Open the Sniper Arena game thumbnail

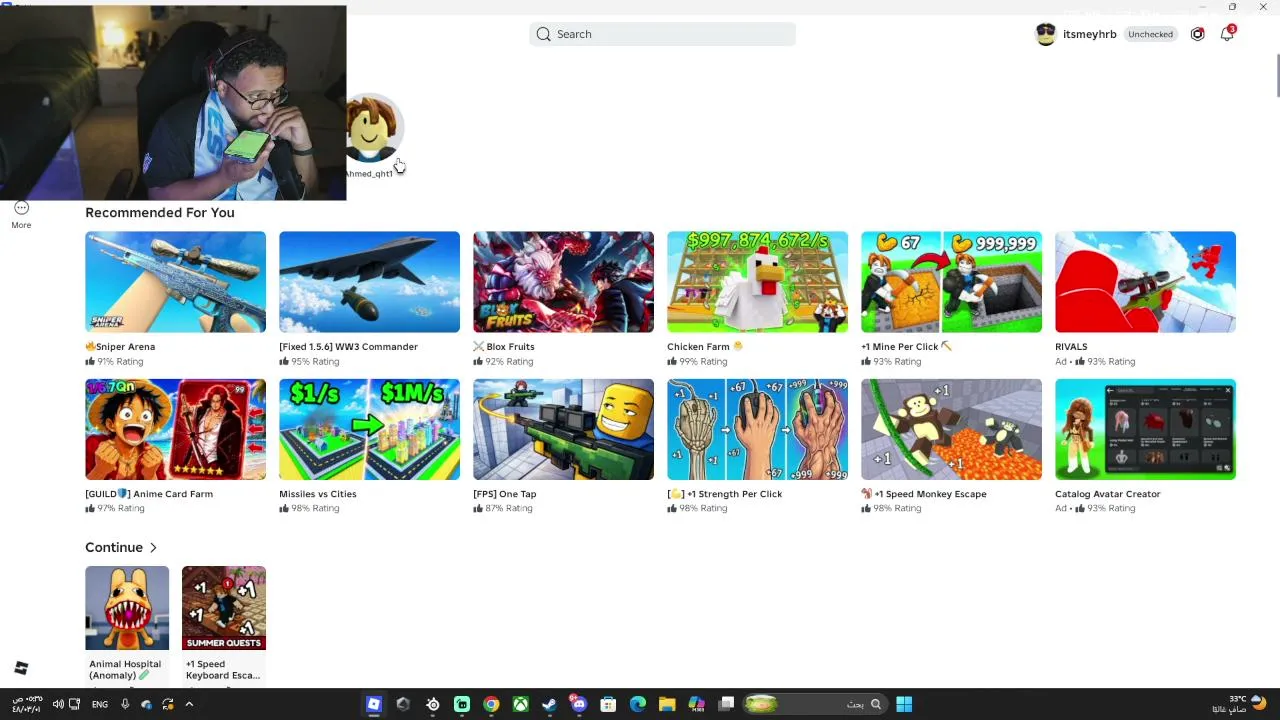coord(175,282)
